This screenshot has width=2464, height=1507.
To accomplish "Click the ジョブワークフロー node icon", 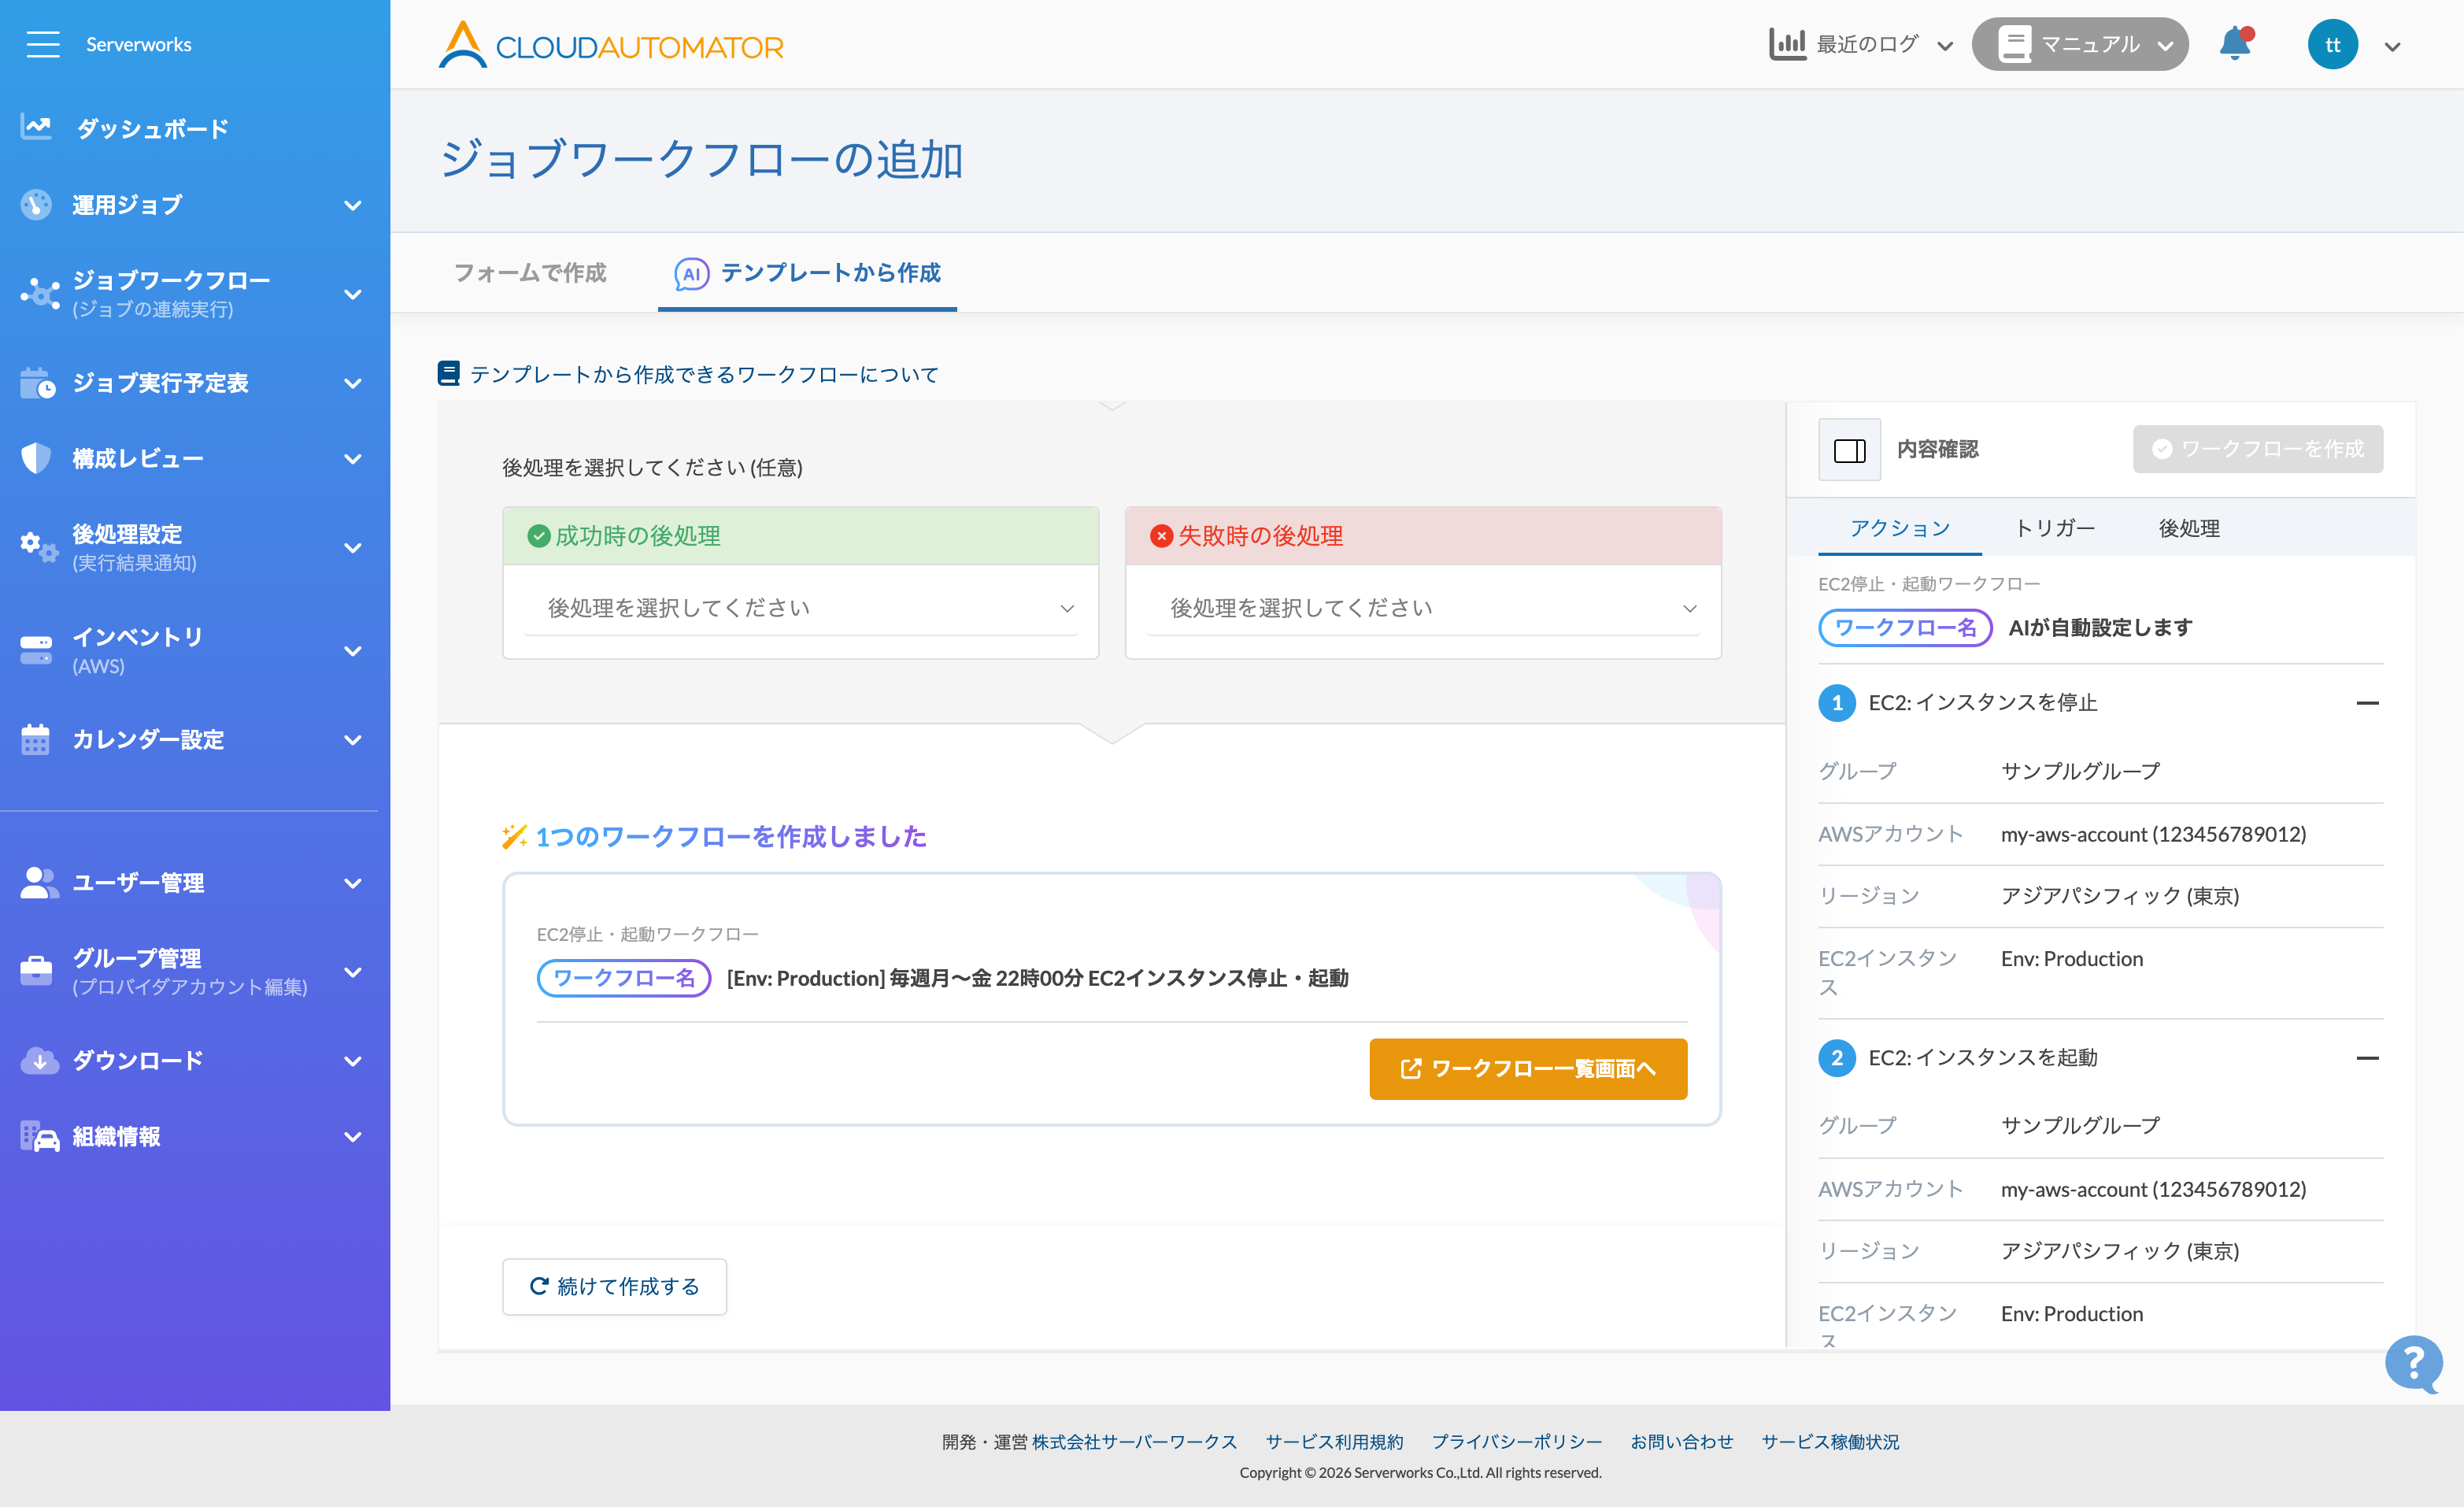I will (39, 293).
